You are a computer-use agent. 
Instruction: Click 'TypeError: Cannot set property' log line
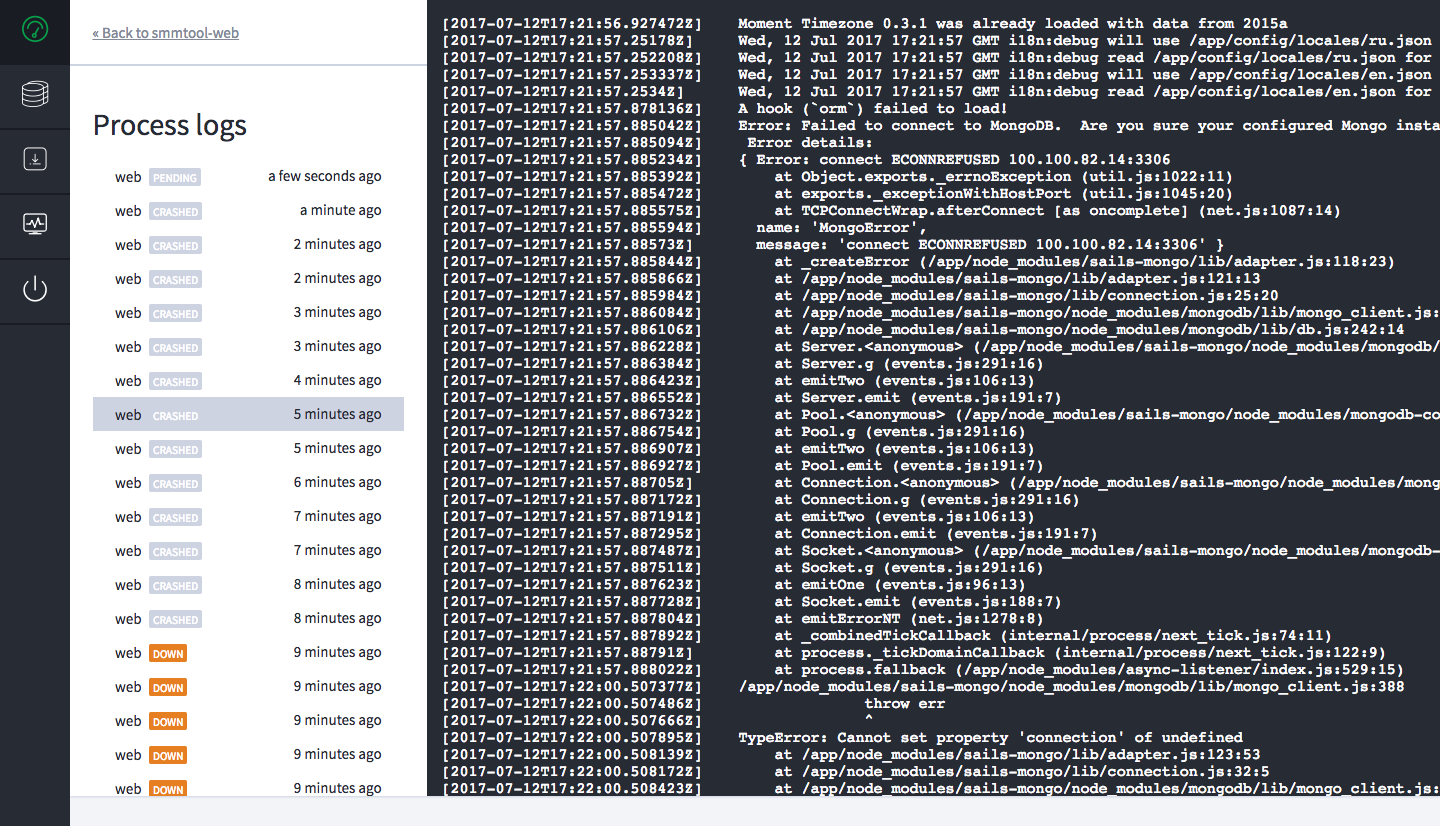(x=990, y=737)
